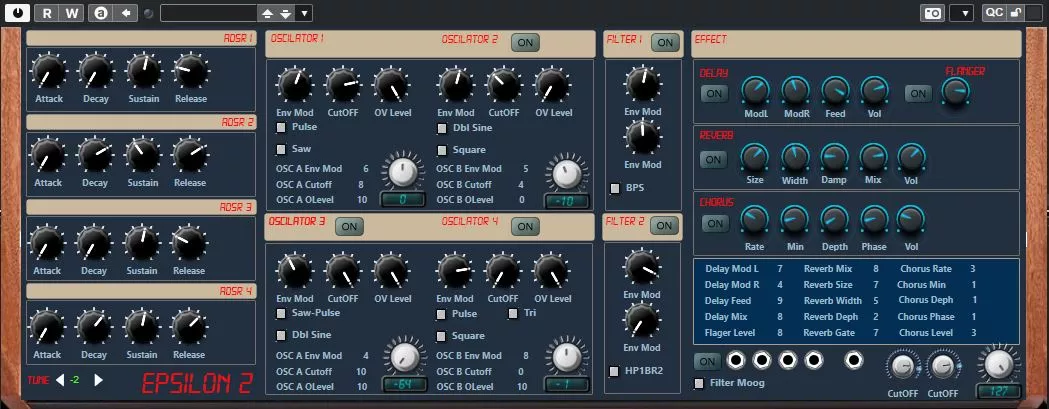This screenshot has height=409, width=1049.
Task: Turn on the Delay effect
Action: (x=713, y=93)
